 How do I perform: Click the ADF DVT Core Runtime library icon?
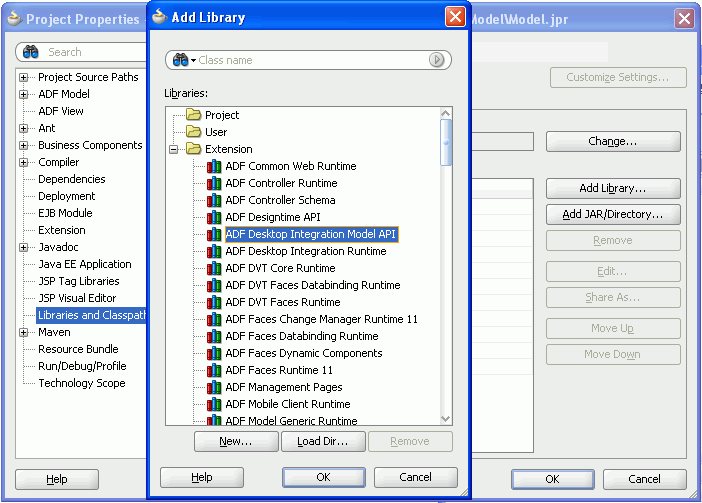pos(214,269)
